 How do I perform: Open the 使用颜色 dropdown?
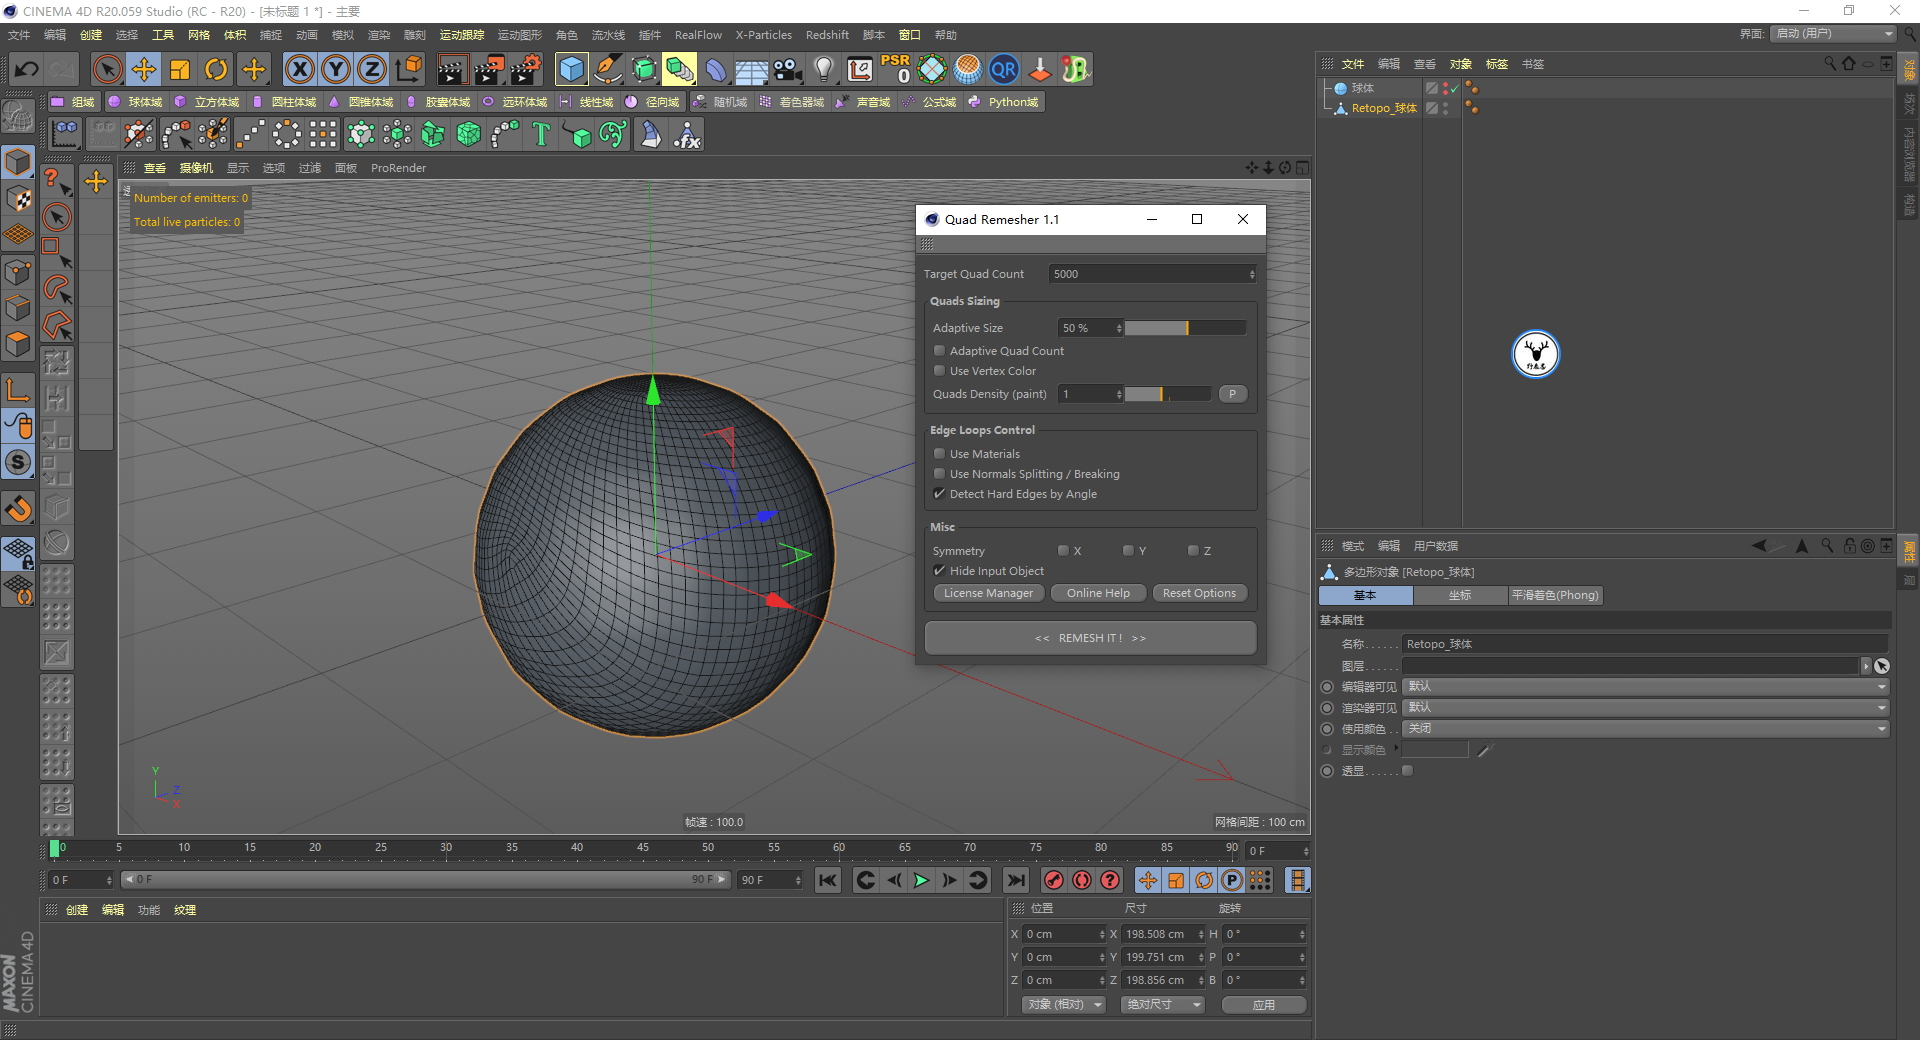(1646, 729)
